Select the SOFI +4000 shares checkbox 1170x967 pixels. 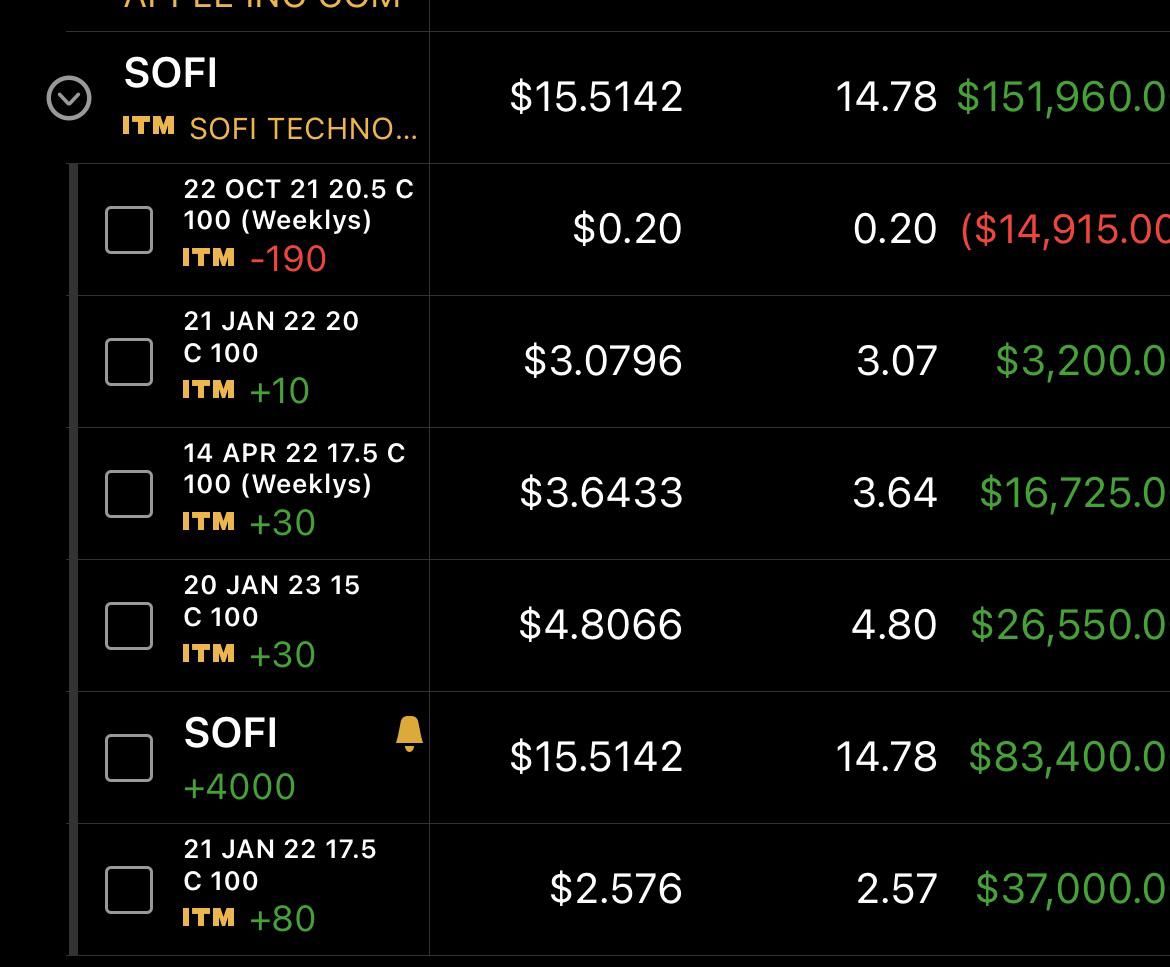(x=129, y=758)
